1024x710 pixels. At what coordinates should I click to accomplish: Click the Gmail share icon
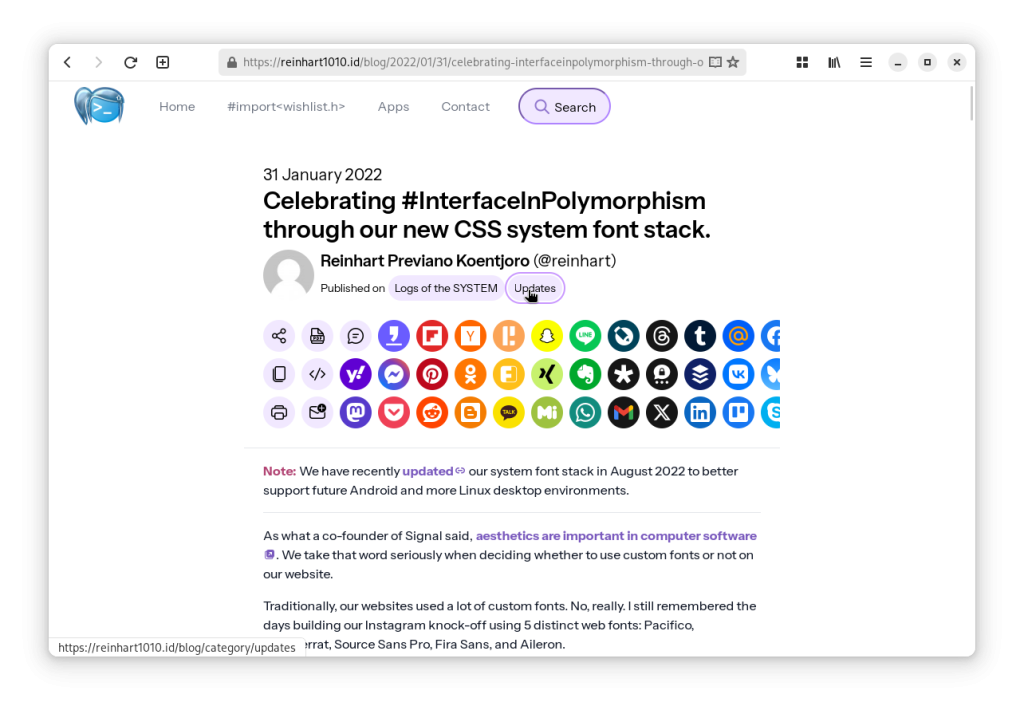[623, 412]
